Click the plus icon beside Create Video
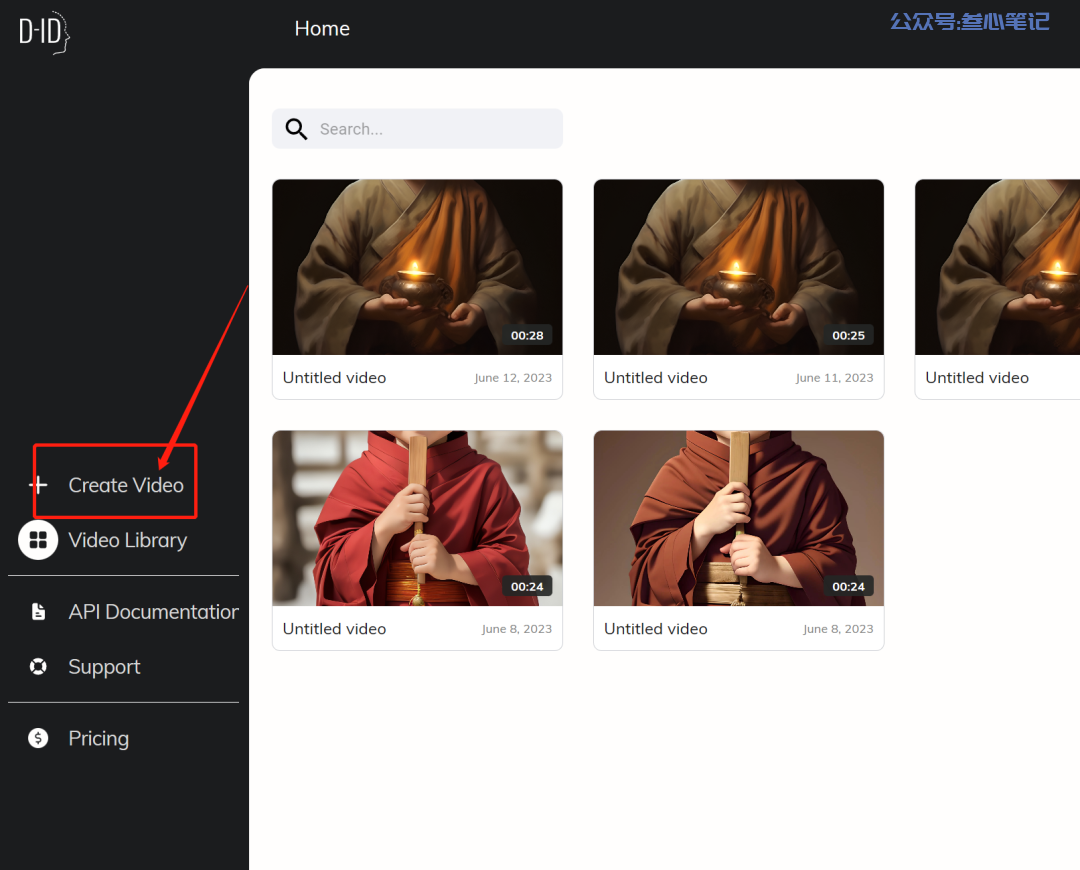The height and width of the screenshot is (870, 1080). point(39,485)
